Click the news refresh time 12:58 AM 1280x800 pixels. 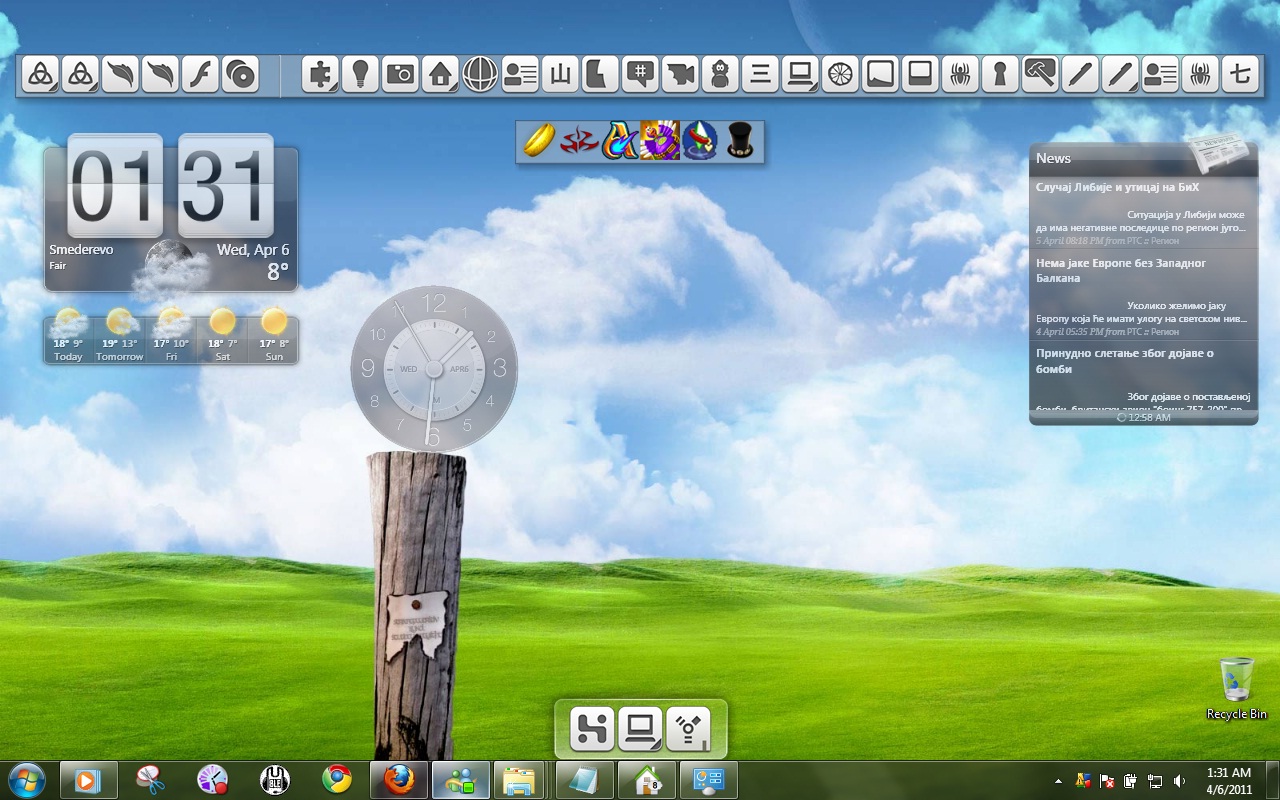pyautogui.click(x=1143, y=418)
